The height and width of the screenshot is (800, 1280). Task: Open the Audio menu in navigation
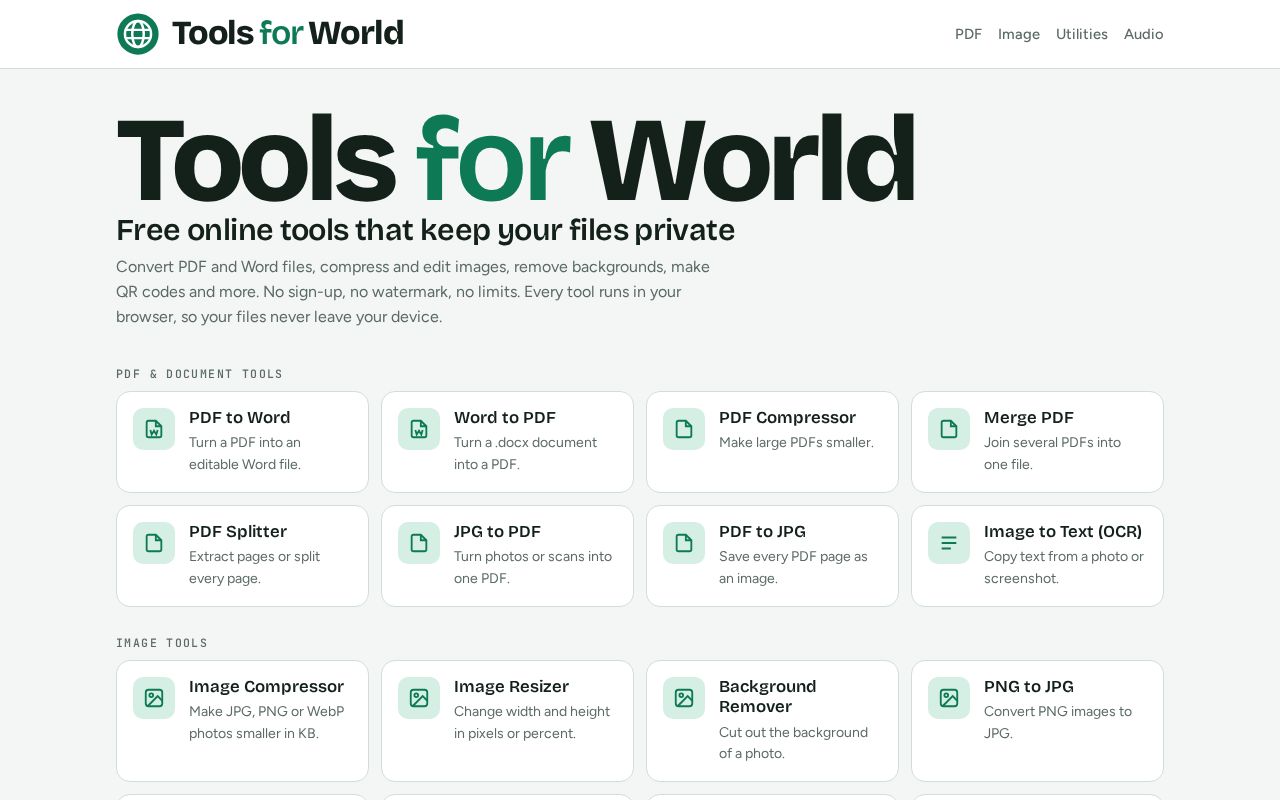tap(1143, 34)
